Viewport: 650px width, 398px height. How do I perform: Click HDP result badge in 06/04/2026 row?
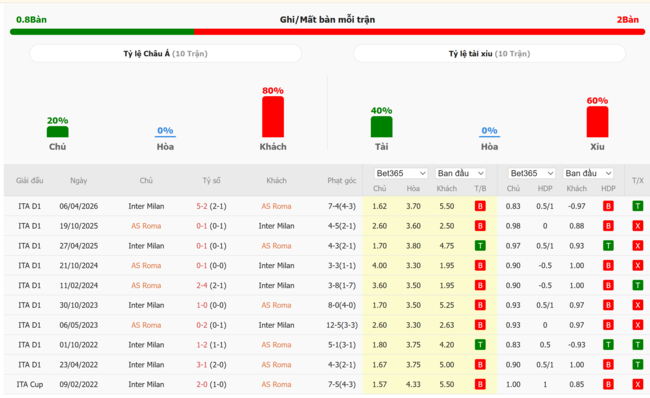[608, 206]
